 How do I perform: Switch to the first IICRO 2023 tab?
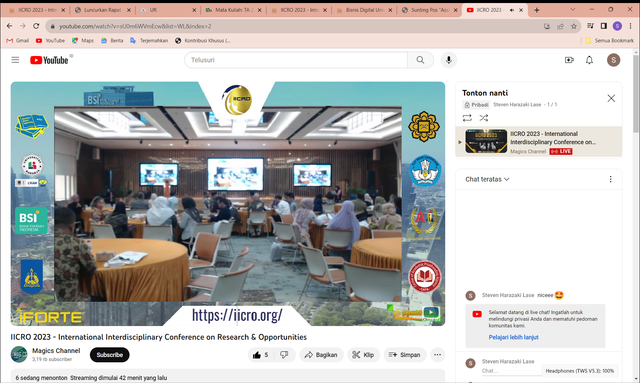coord(36,10)
